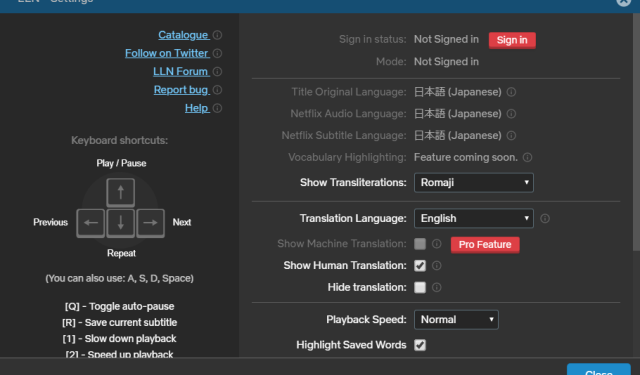The height and width of the screenshot is (375, 640).
Task: Click the 'Not Signed in' status text
Action: (446, 40)
